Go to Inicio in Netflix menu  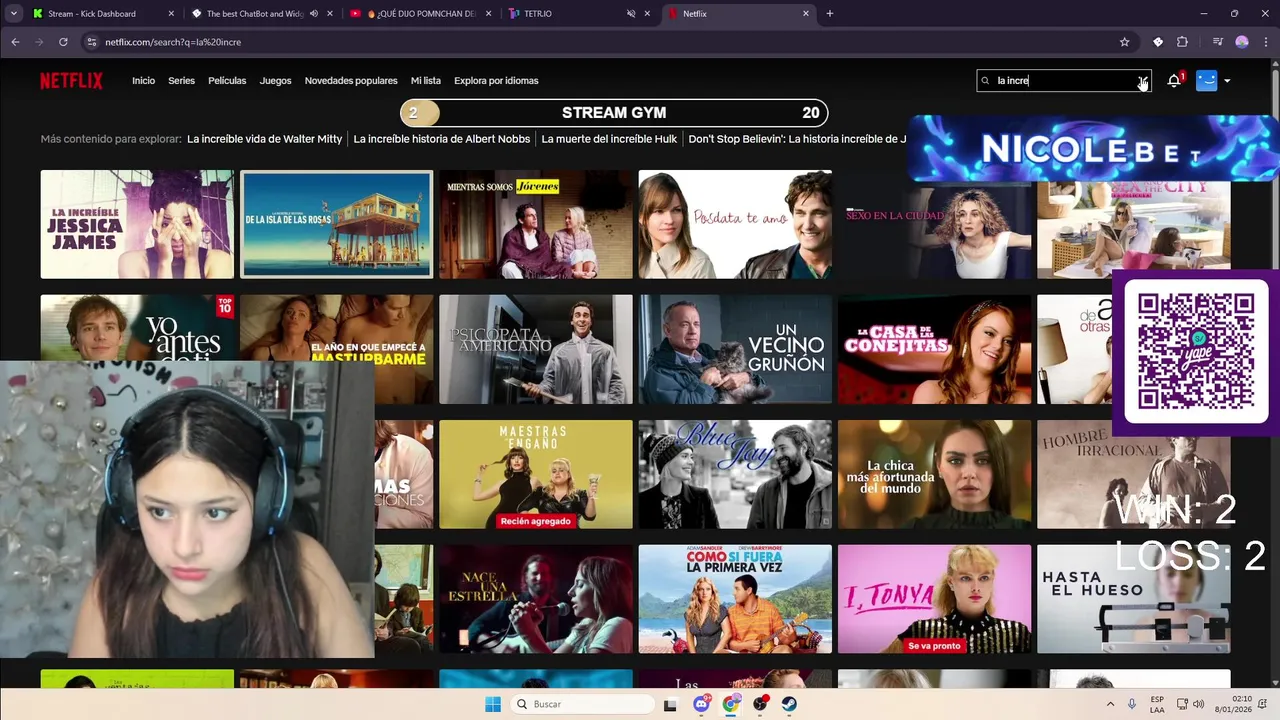click(x=143, y=81)
